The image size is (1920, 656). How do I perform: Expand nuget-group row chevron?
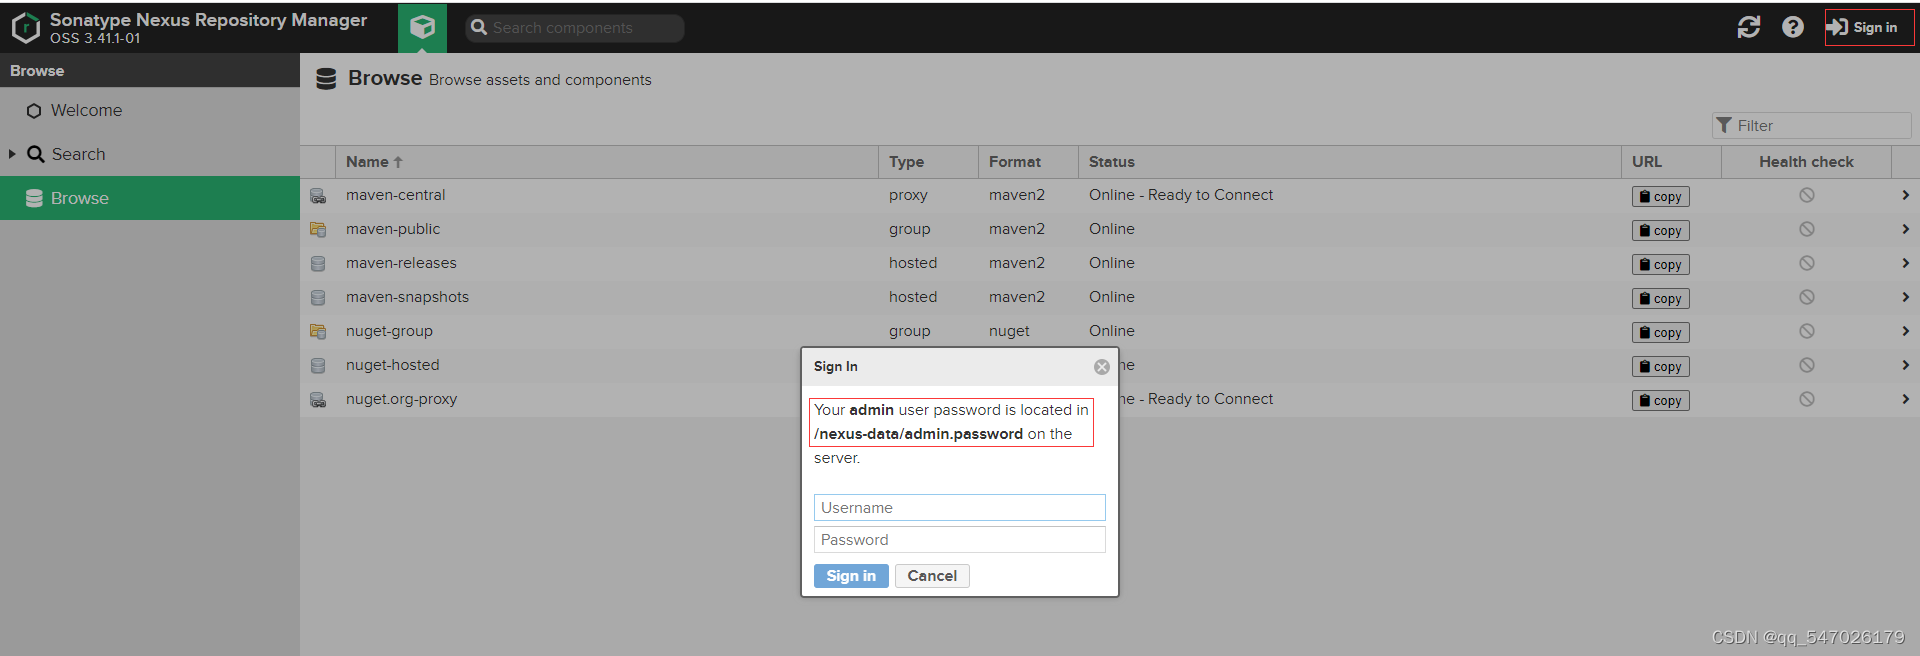[x=1905, y=331]
